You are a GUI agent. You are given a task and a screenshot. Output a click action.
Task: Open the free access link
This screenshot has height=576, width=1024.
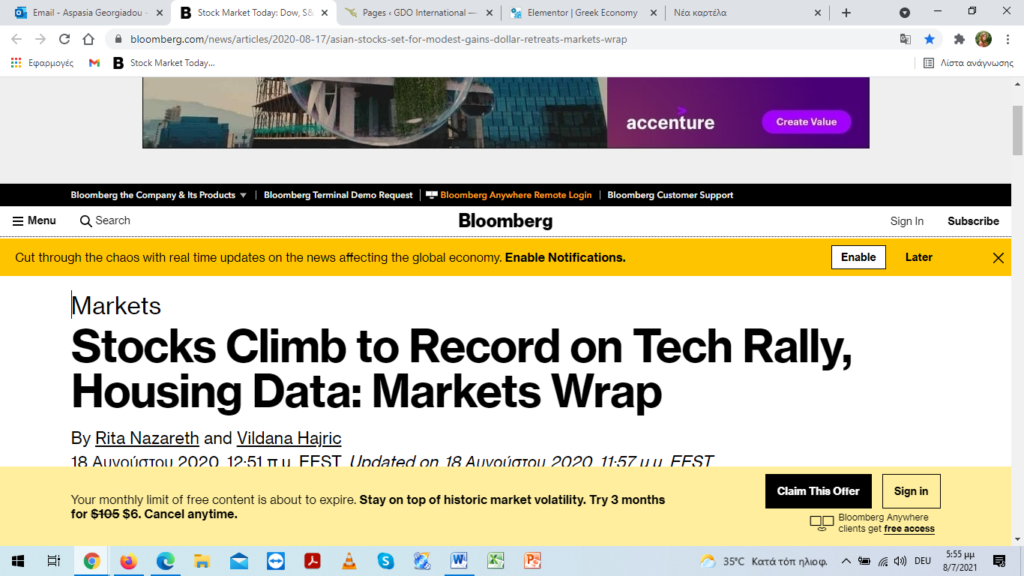(909, 529)
